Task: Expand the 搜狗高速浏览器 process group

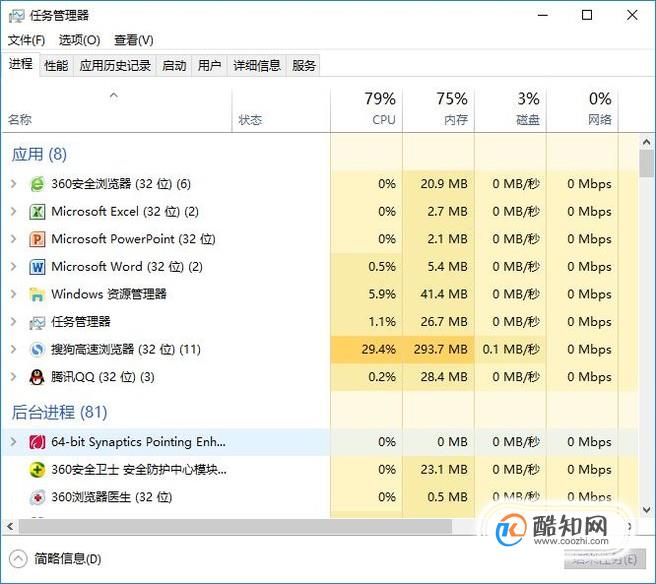Action: (x=13, y=349)
